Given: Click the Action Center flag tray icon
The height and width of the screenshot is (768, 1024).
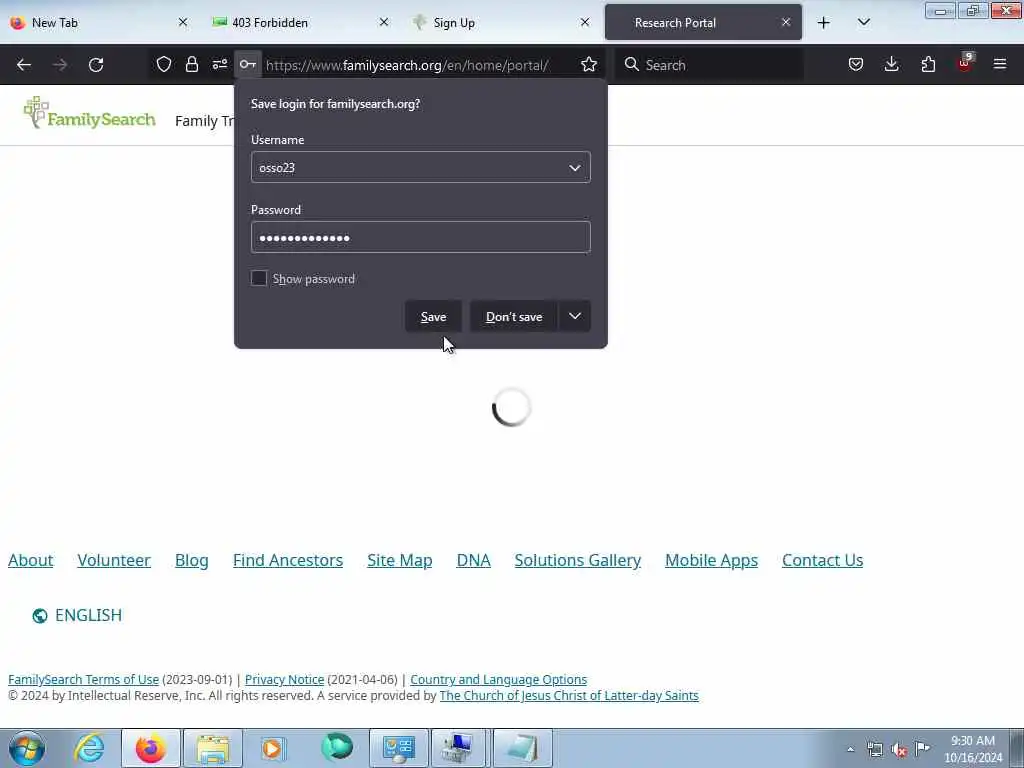Looking at the screenshot, I should click(x=922, y=748).
